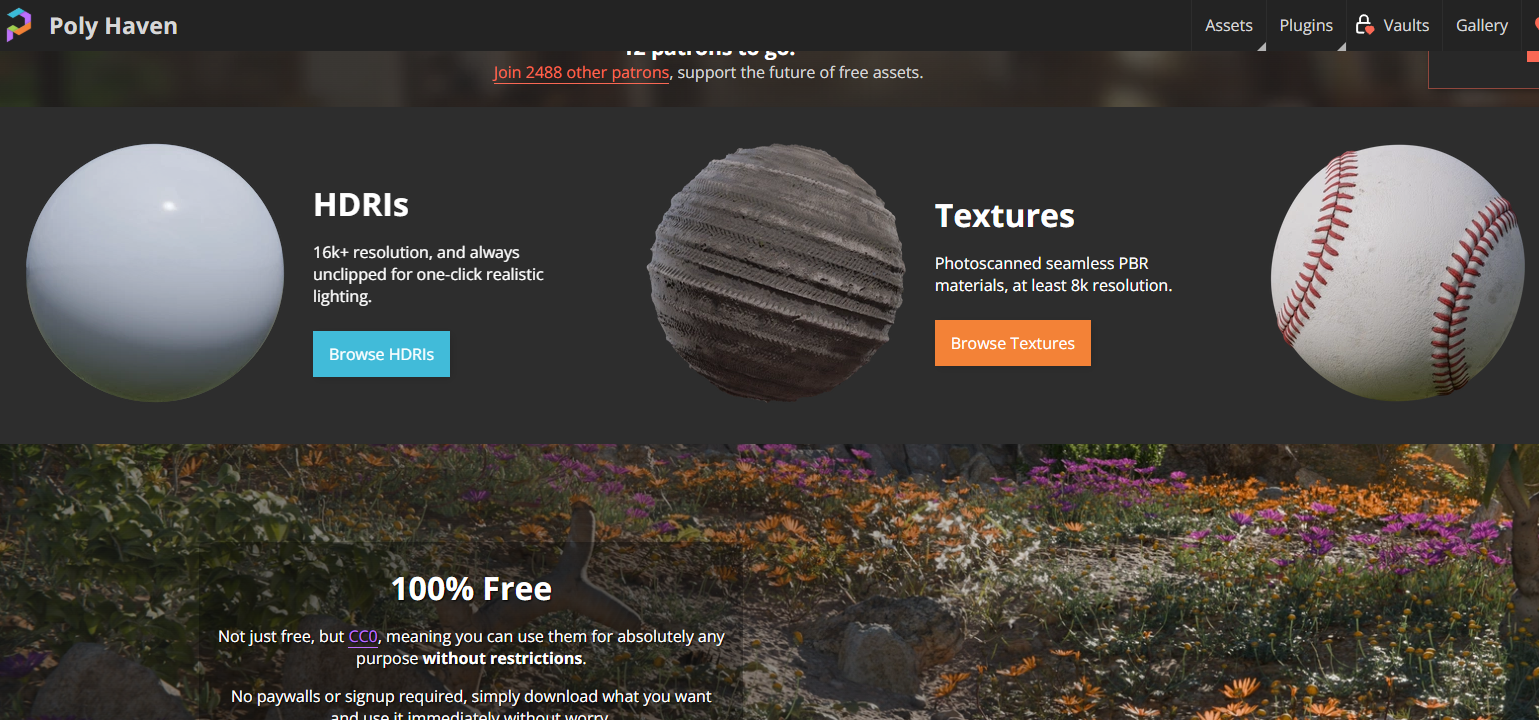Click the red heart icon at navbar edge
Screen dimensions: 1539x720
tap(1536, 25)
